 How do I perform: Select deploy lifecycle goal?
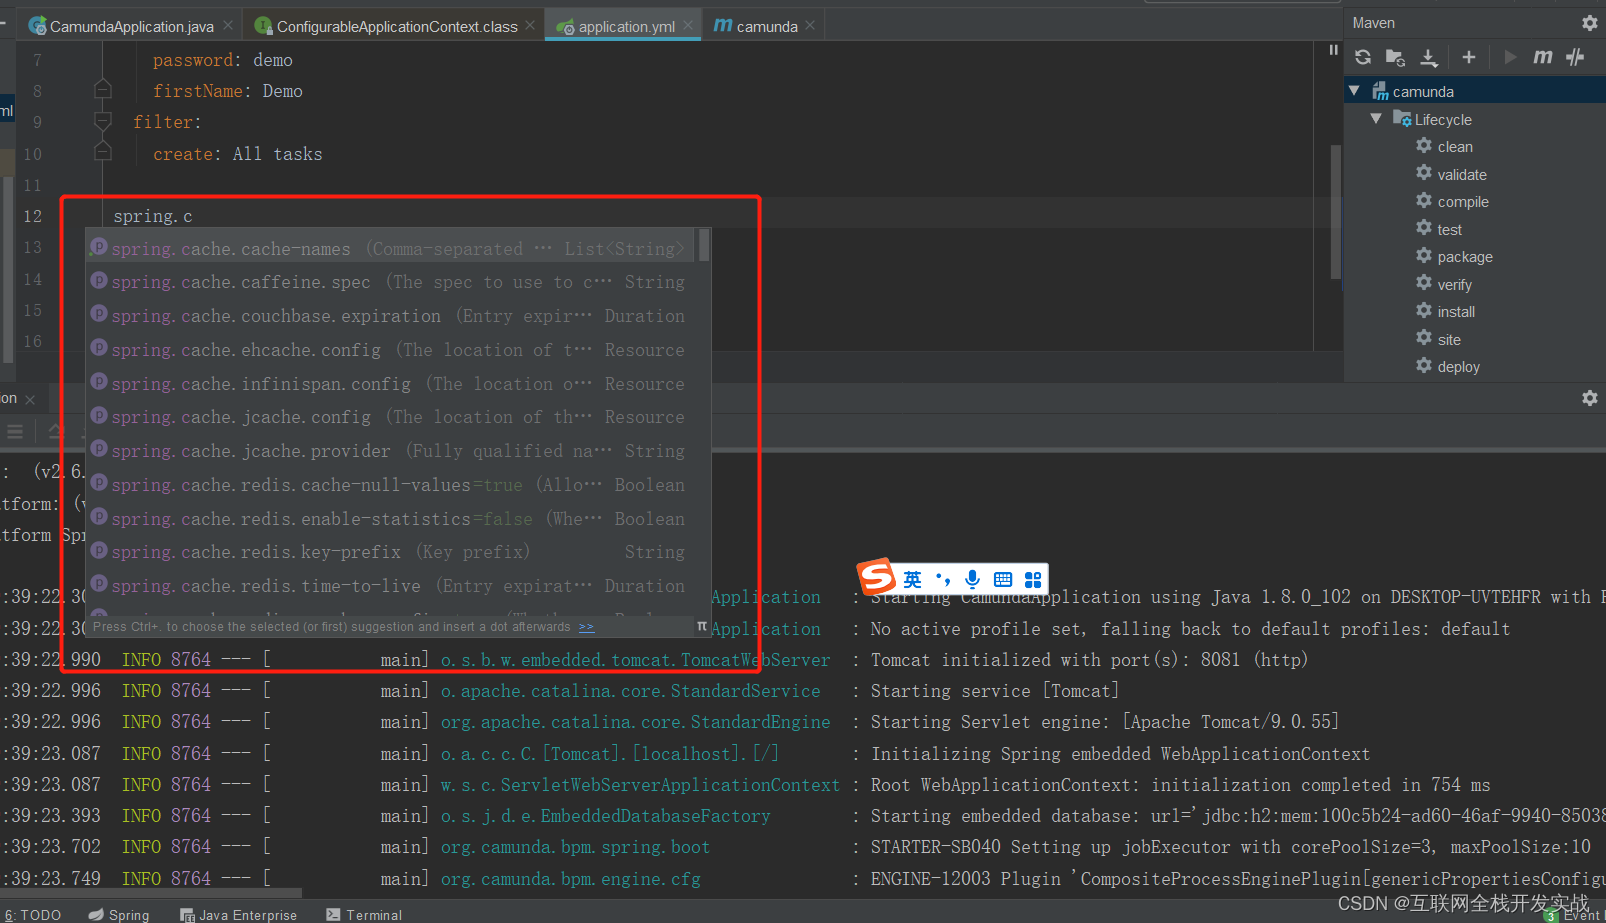pos(1448,366)
